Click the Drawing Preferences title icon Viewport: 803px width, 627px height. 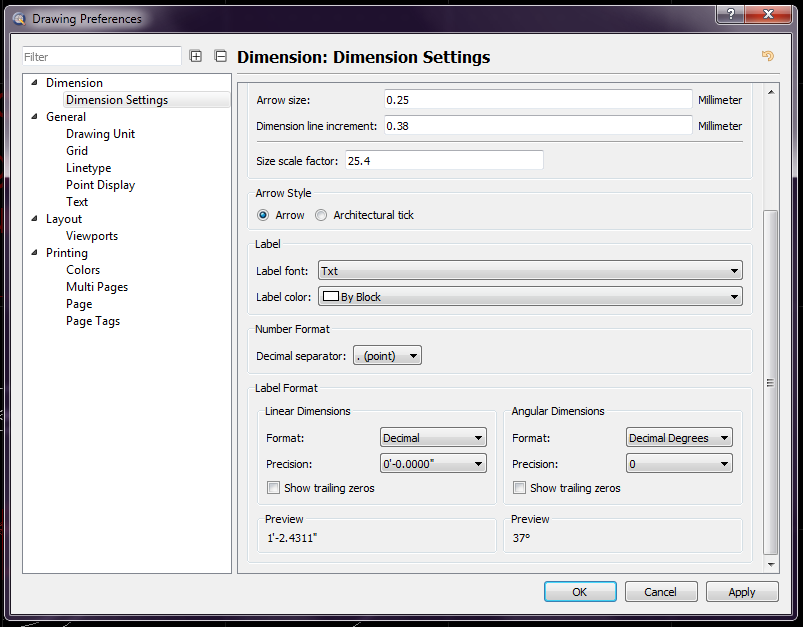[19, 19]
